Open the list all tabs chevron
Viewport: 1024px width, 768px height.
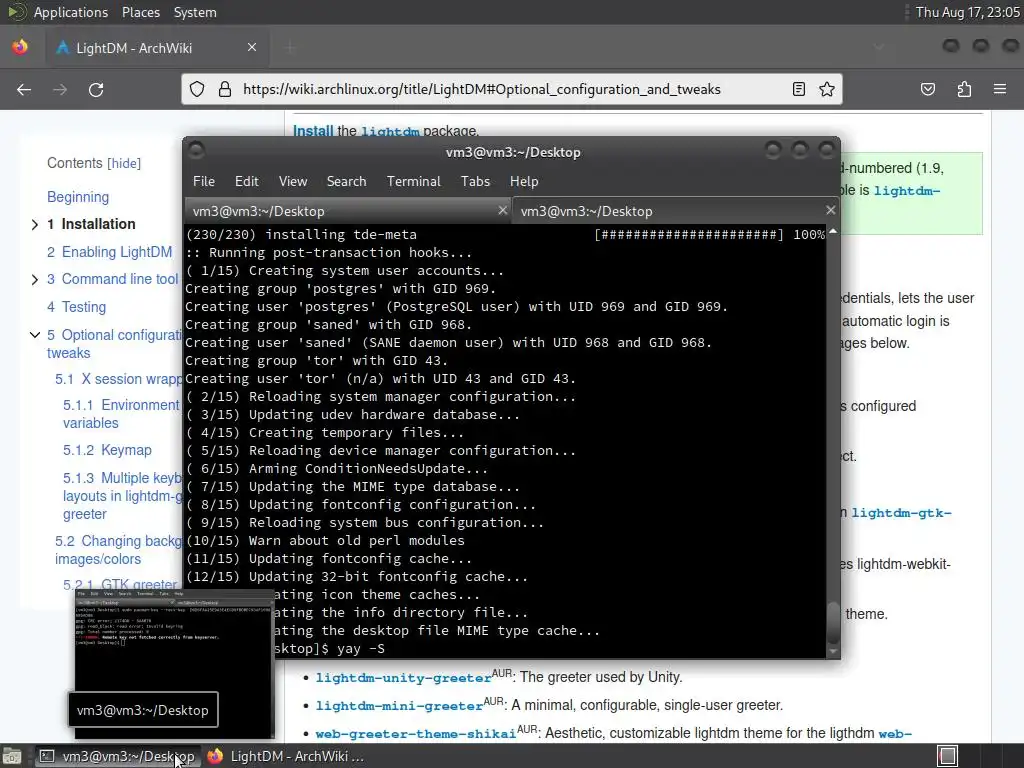coord(879,47)
